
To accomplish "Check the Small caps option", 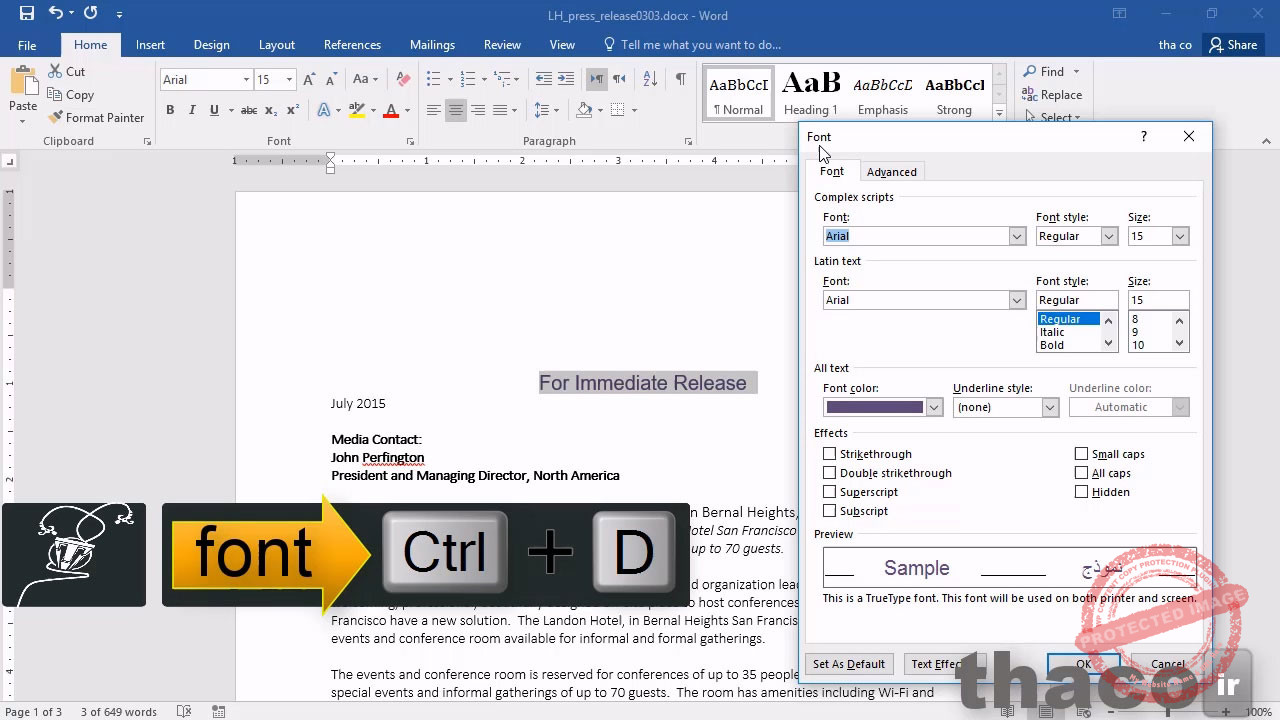I will [x=1081, y=454].
